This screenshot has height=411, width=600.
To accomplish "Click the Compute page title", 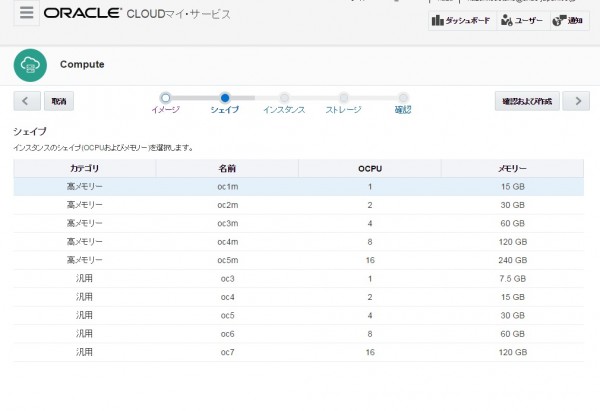I will (x=82, y=64).
